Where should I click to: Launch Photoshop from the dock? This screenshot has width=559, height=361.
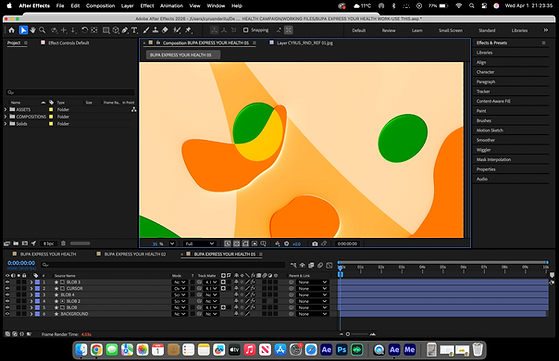tap(342, 350)
